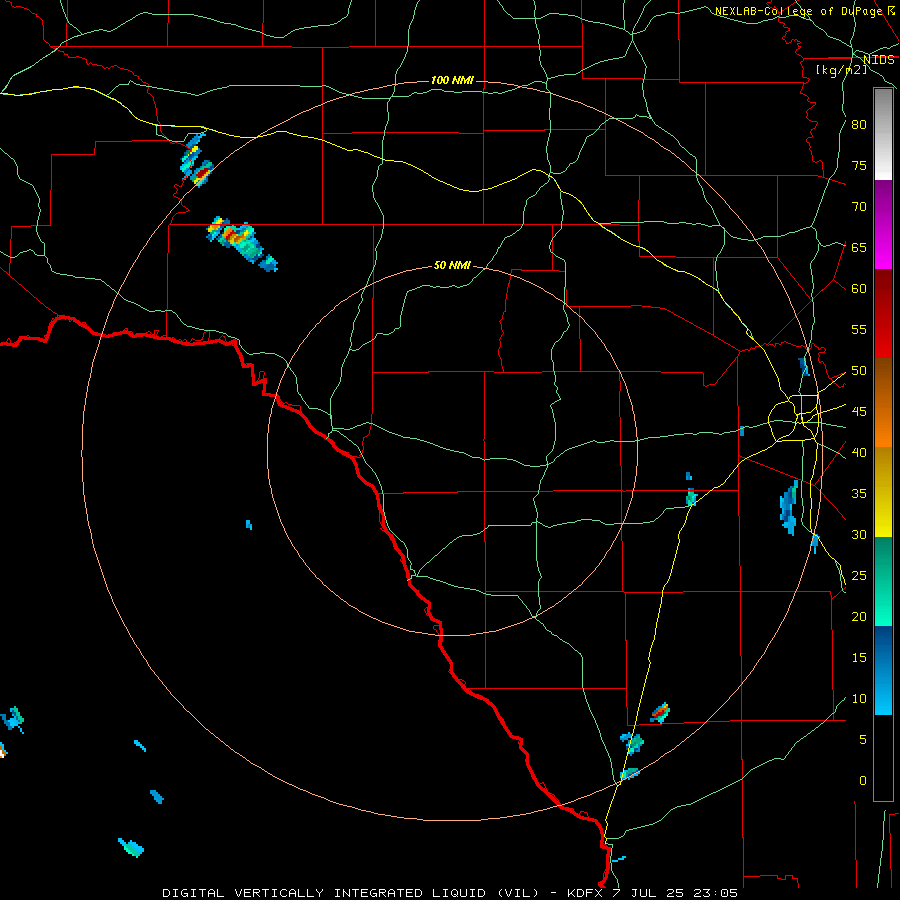Pick the magenta-purple segment of the VIL color bar

click(x=883, y=224)
